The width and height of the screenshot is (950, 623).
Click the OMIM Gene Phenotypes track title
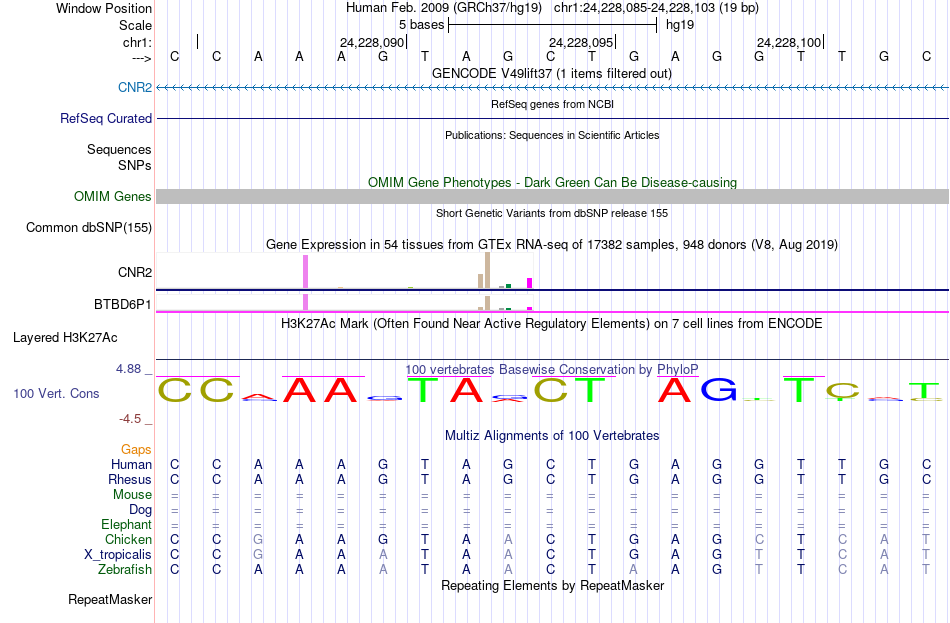(x=552, y=182)
